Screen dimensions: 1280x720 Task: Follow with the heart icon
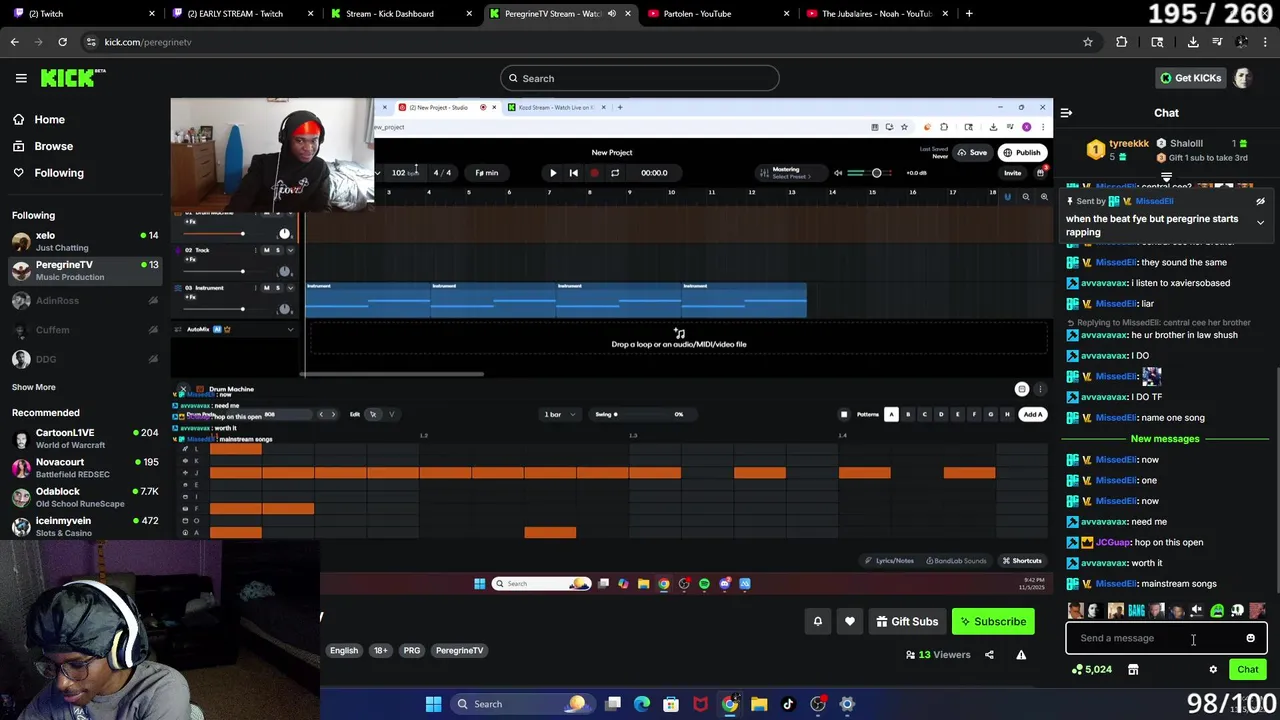(850, 622)
